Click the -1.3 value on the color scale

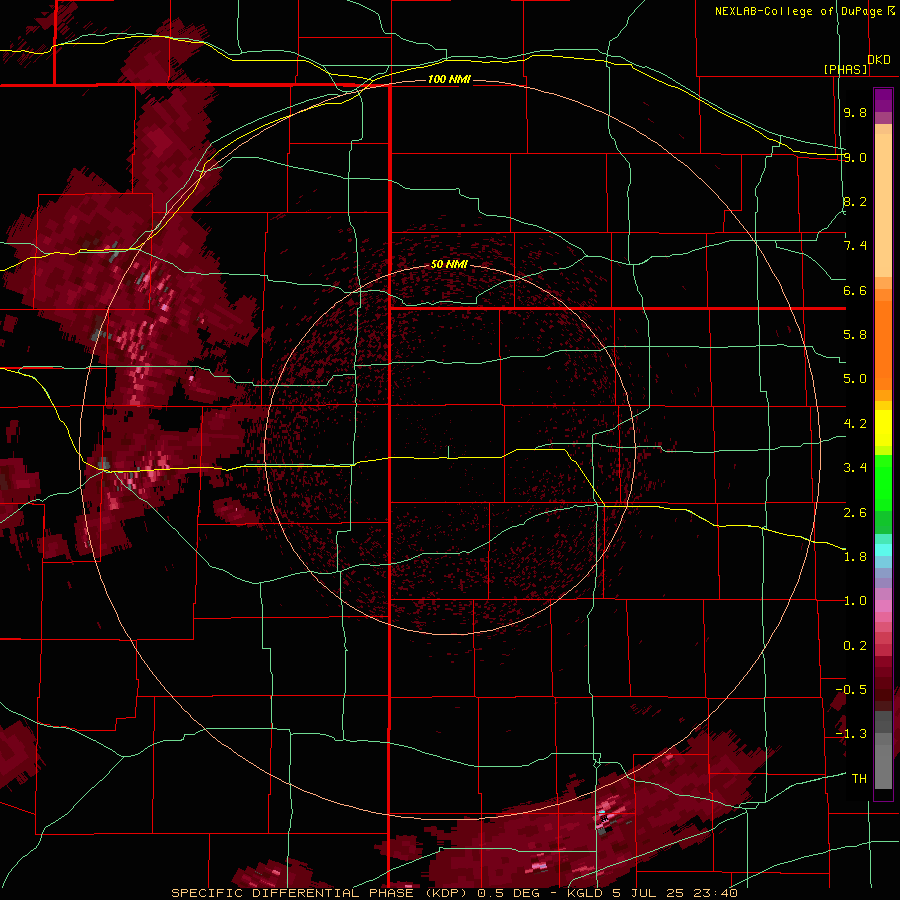pos(851,734)
